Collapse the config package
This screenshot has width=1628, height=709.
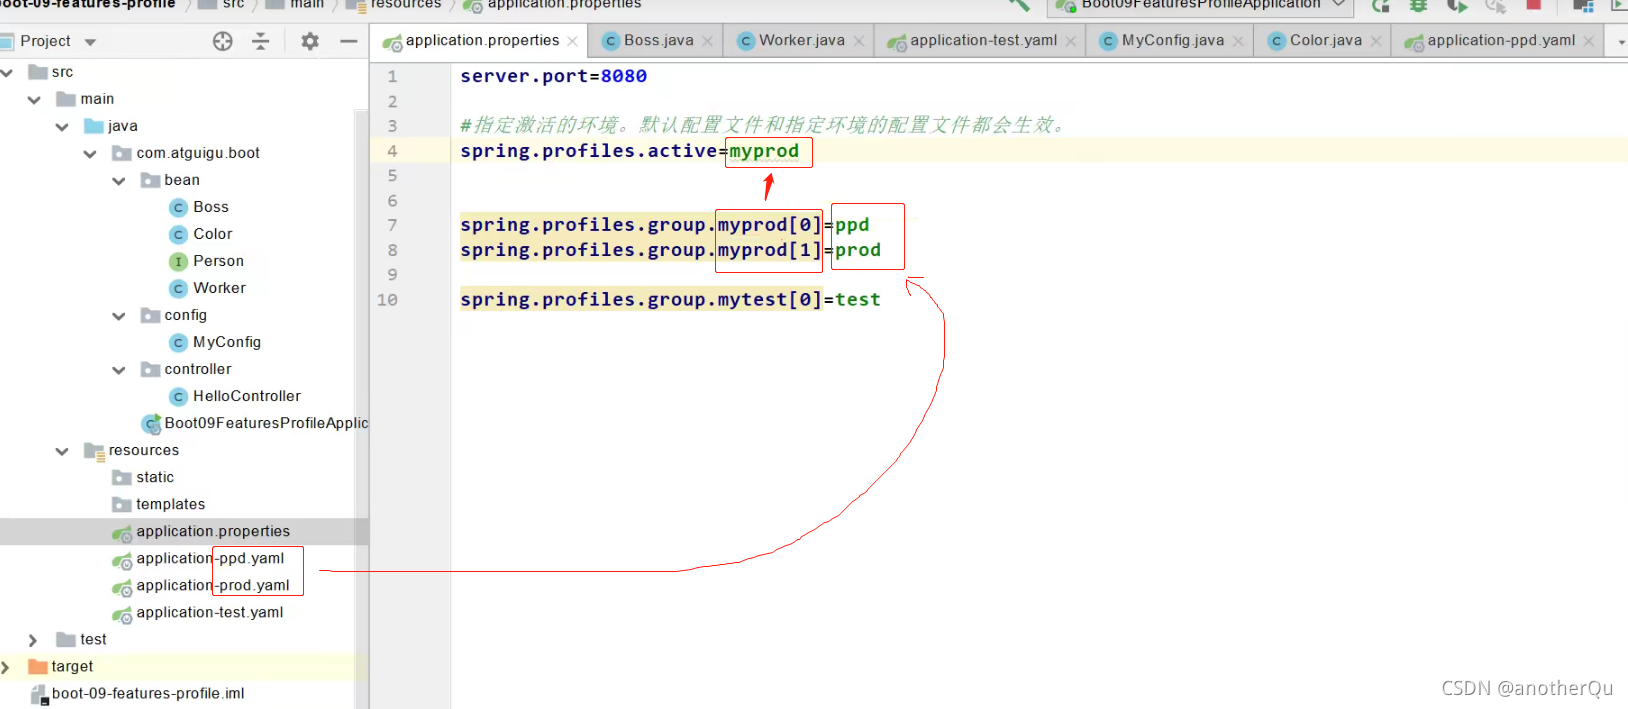coord(119,315)
